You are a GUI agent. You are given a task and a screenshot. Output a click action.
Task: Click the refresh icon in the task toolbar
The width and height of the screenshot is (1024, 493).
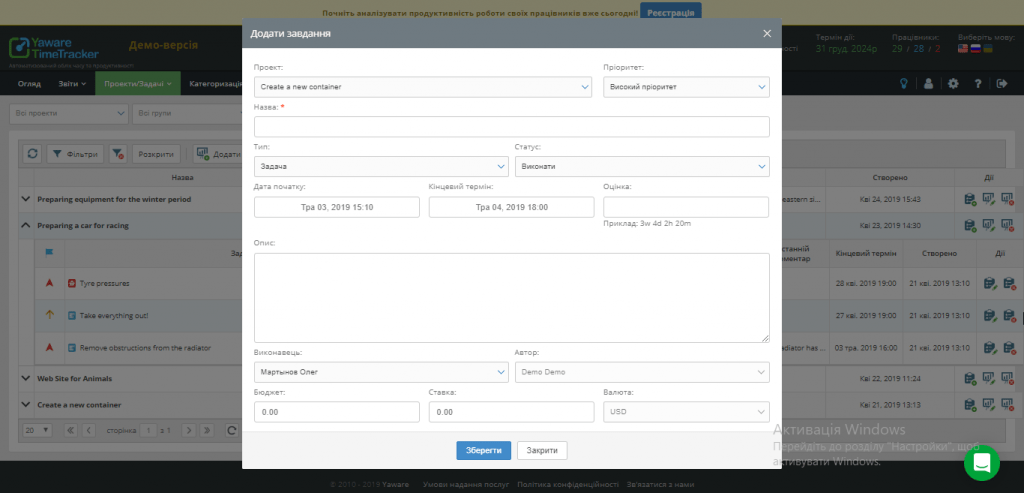click(x=32, y=154)
